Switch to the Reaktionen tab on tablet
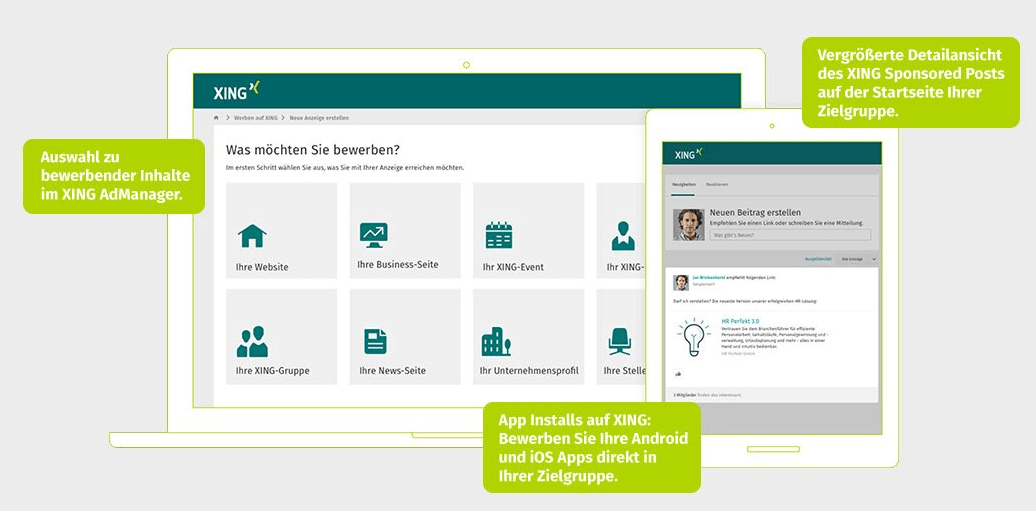The width and height of the screenshot is (1036, 511). pos(717,184)
